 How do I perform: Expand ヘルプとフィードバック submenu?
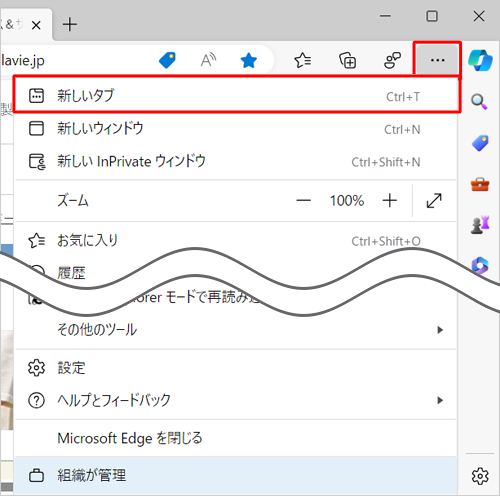tap(236, 400)
